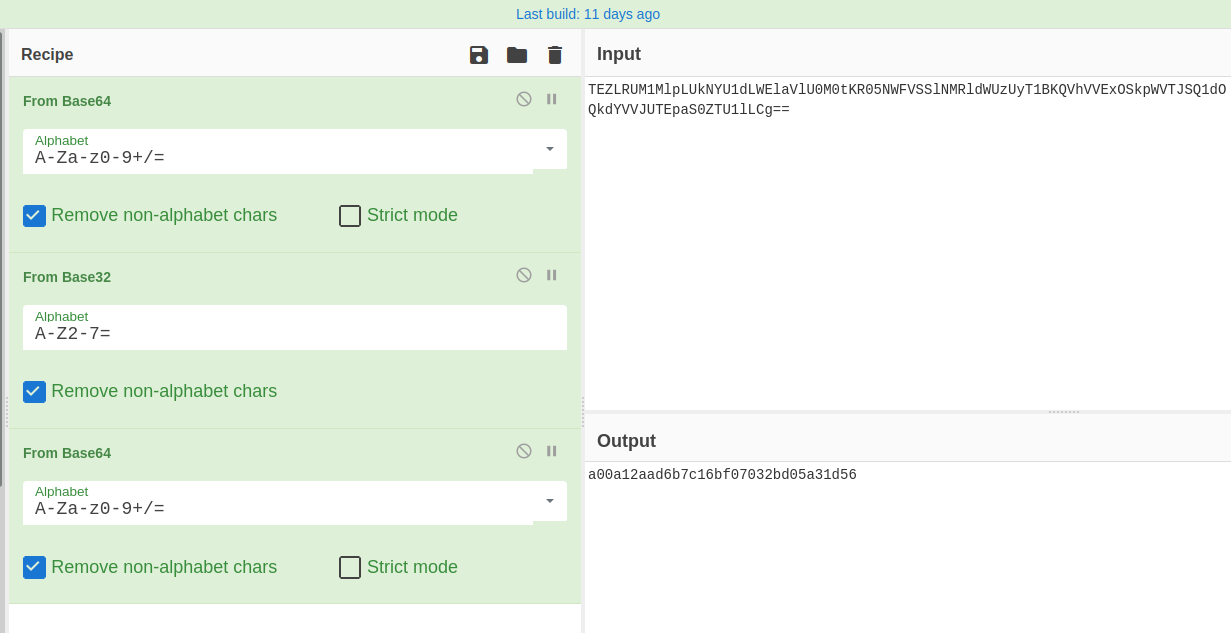Expand alphabet dropdown of first From Base64

point(549,149)
